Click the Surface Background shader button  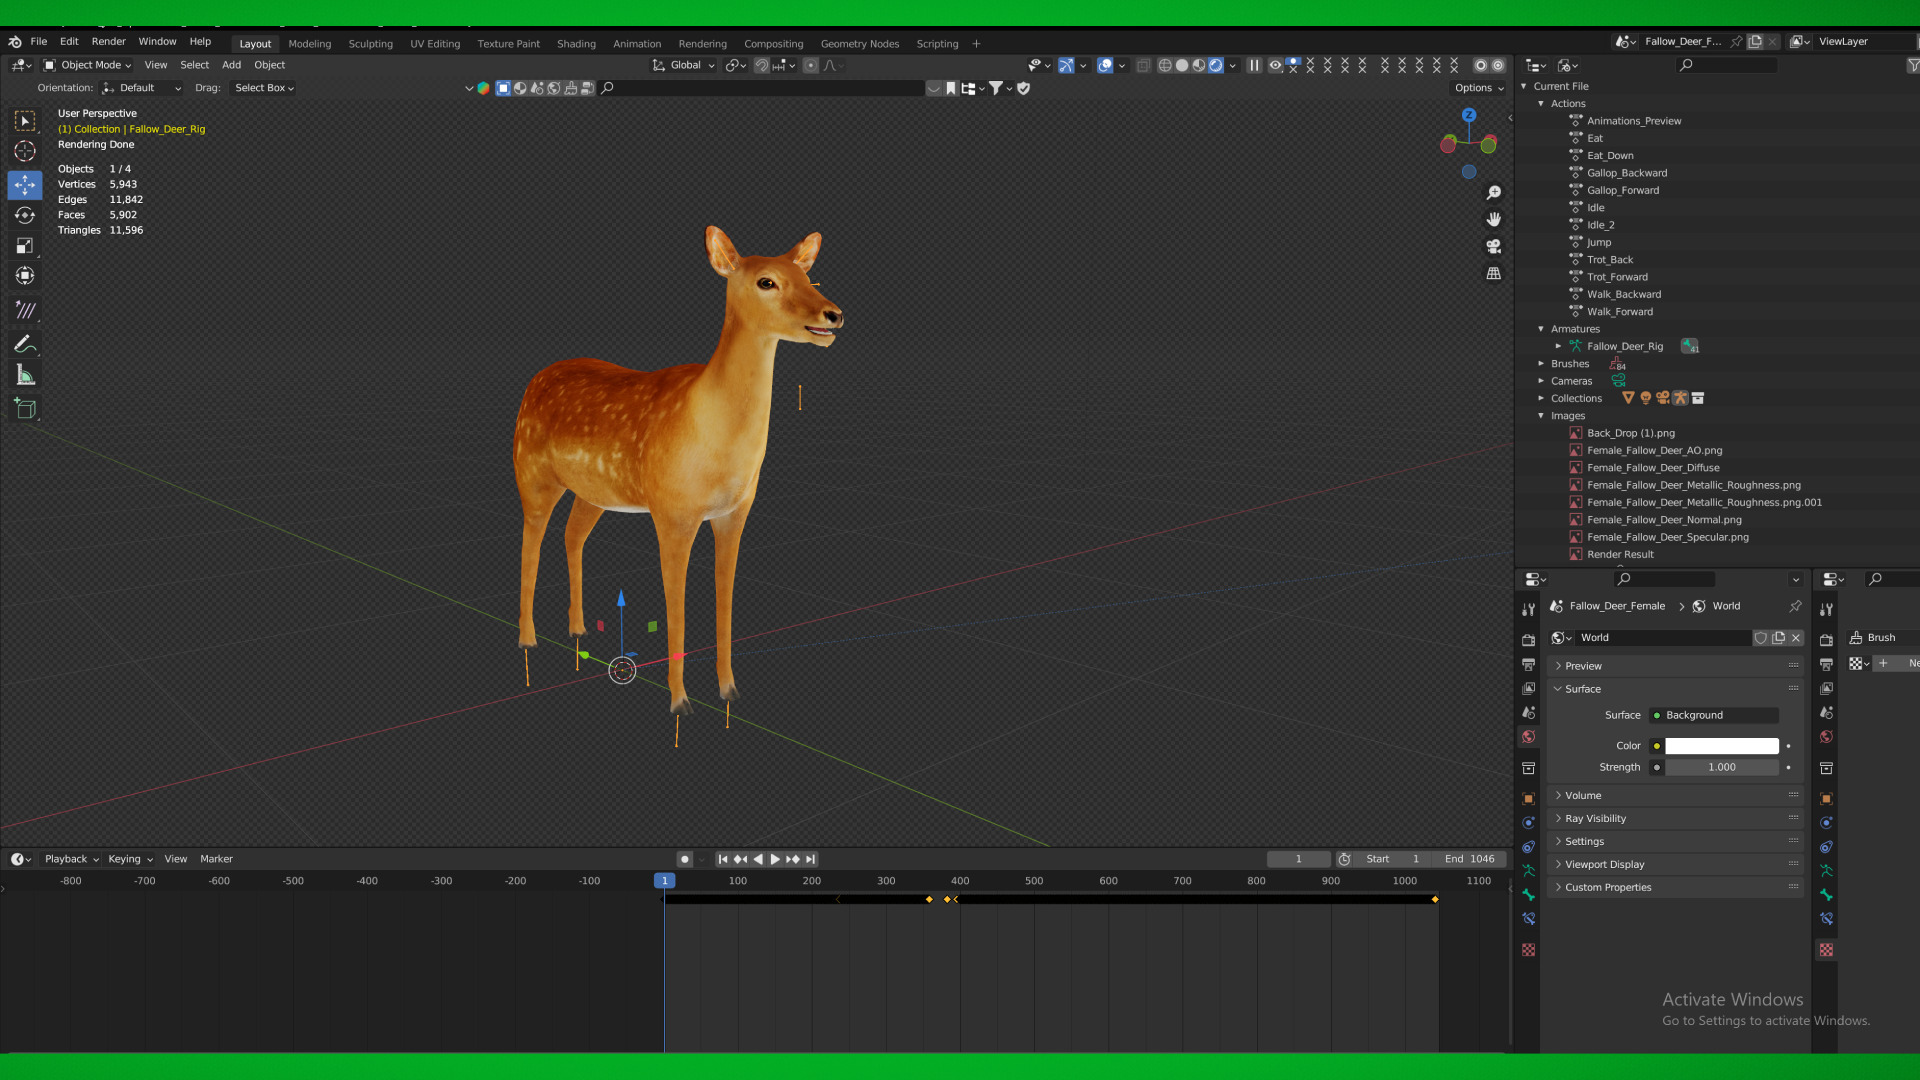click(1714, 715)
